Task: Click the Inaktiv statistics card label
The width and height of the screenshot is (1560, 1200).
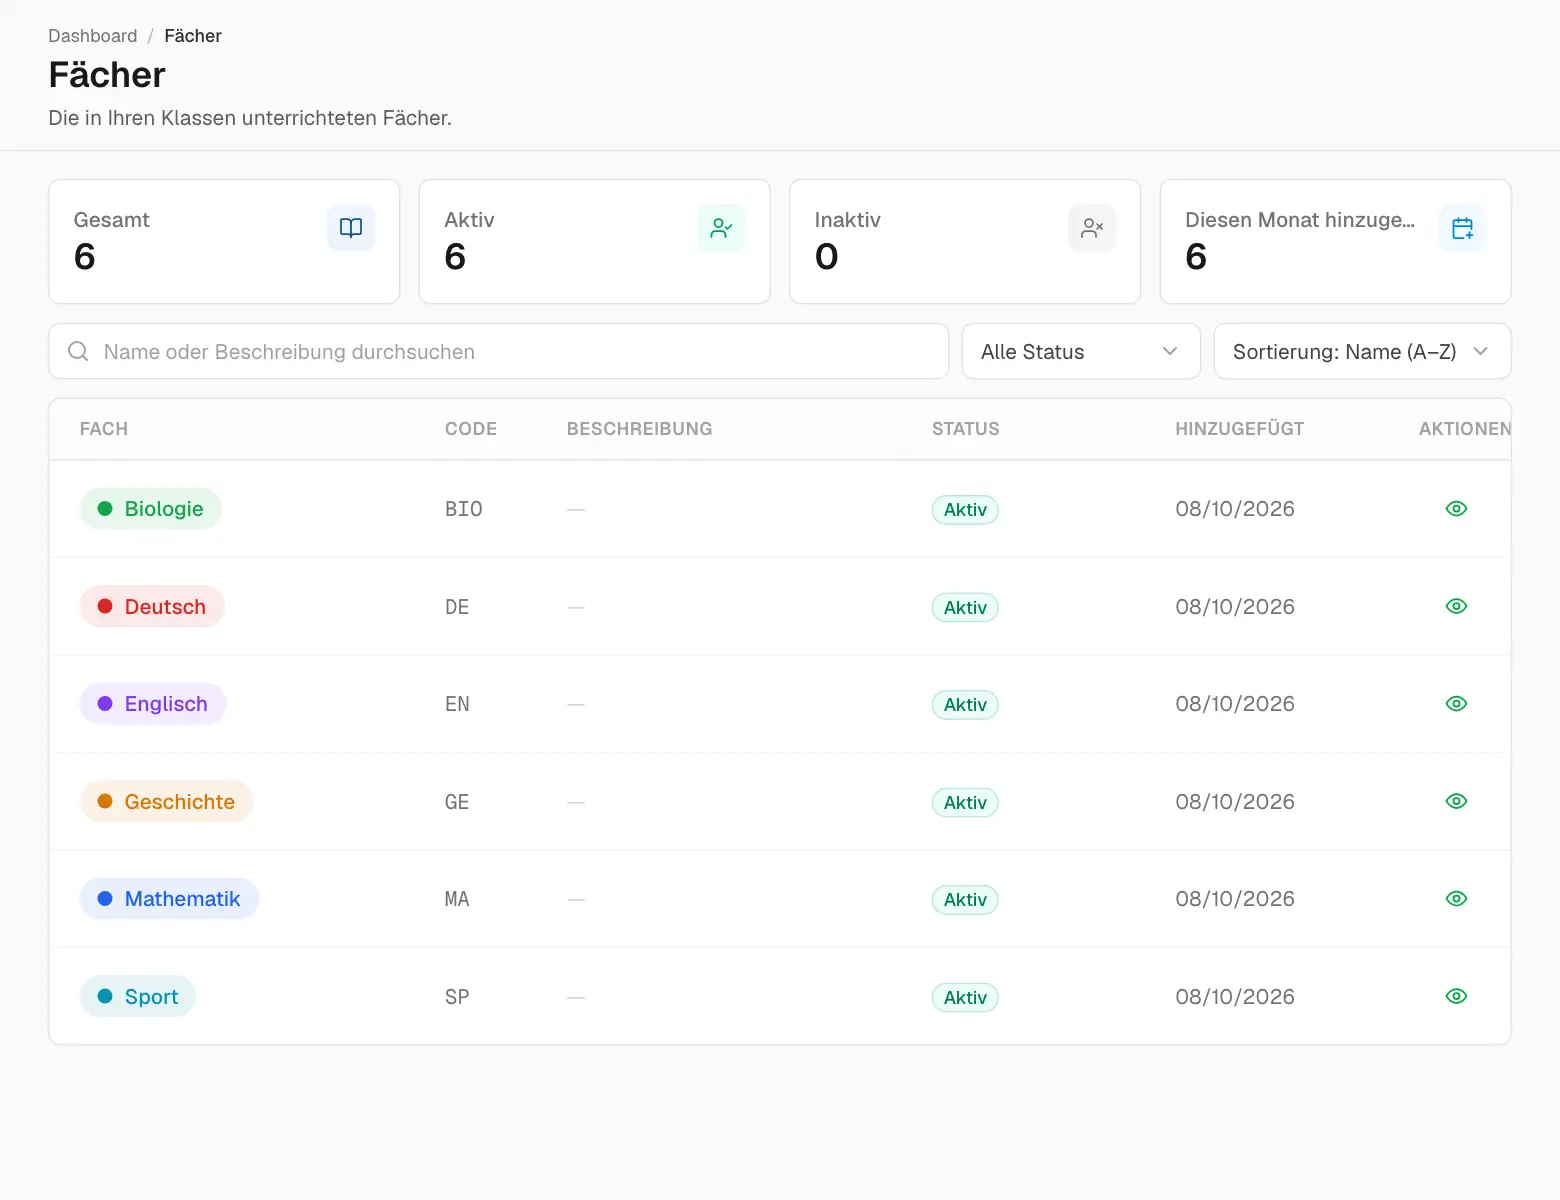Action: (x=848, y=220)
